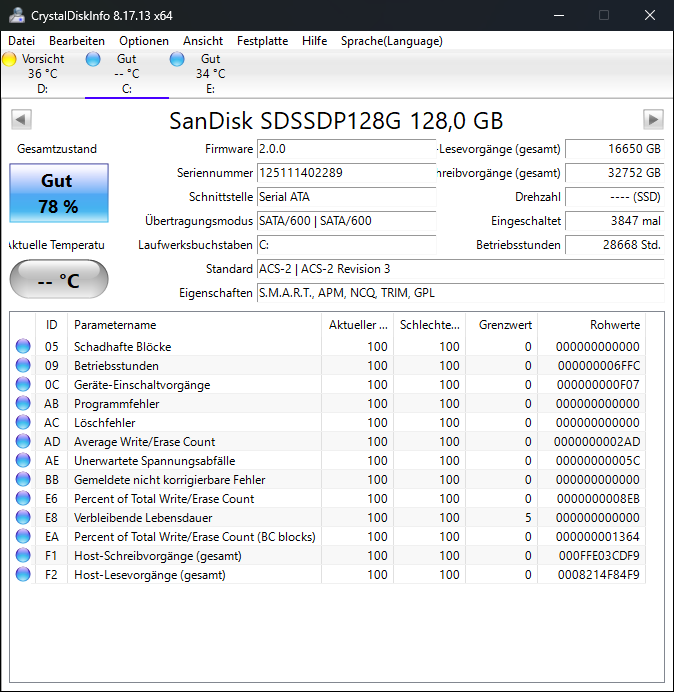Click status icon of Geräte-Einschaltvorgänge row
Viewport: 674px width, 692px height.
[x=23, y=384]
